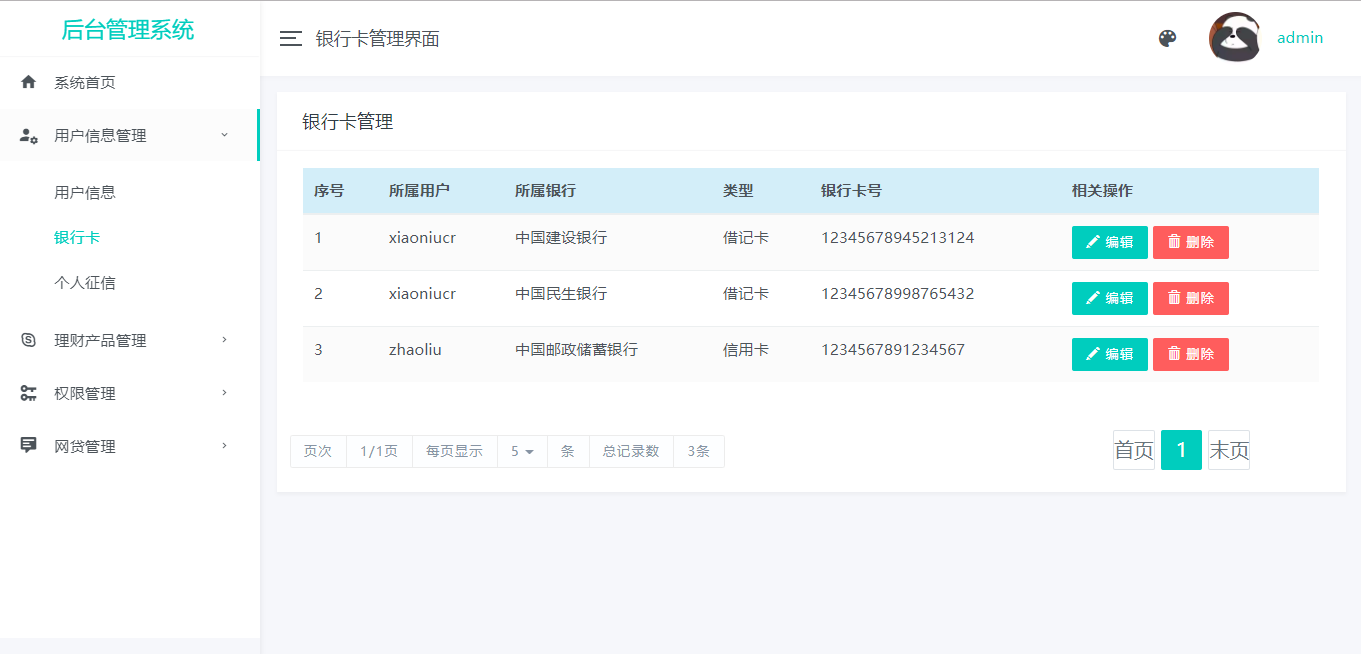Open the theme color palette icon

pyautogui.click(x=1167, y=38)
